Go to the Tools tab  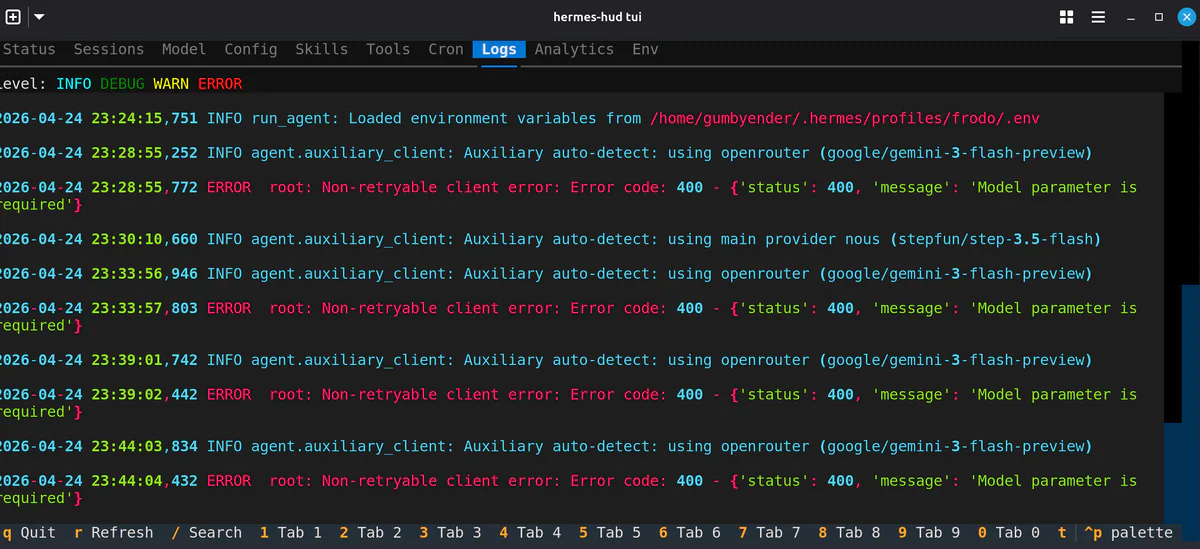(x=388, y=49)
